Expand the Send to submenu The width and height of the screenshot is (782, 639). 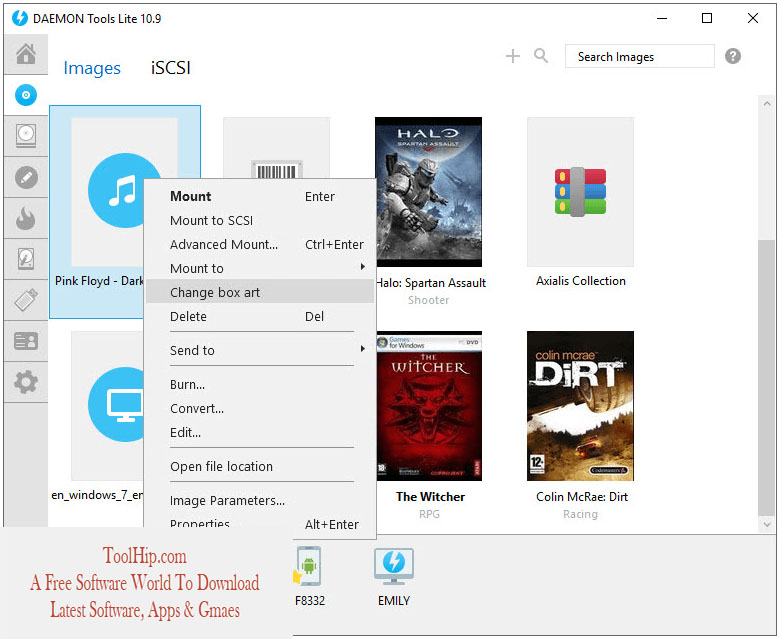pyautogui.click(x=260, y=350)
